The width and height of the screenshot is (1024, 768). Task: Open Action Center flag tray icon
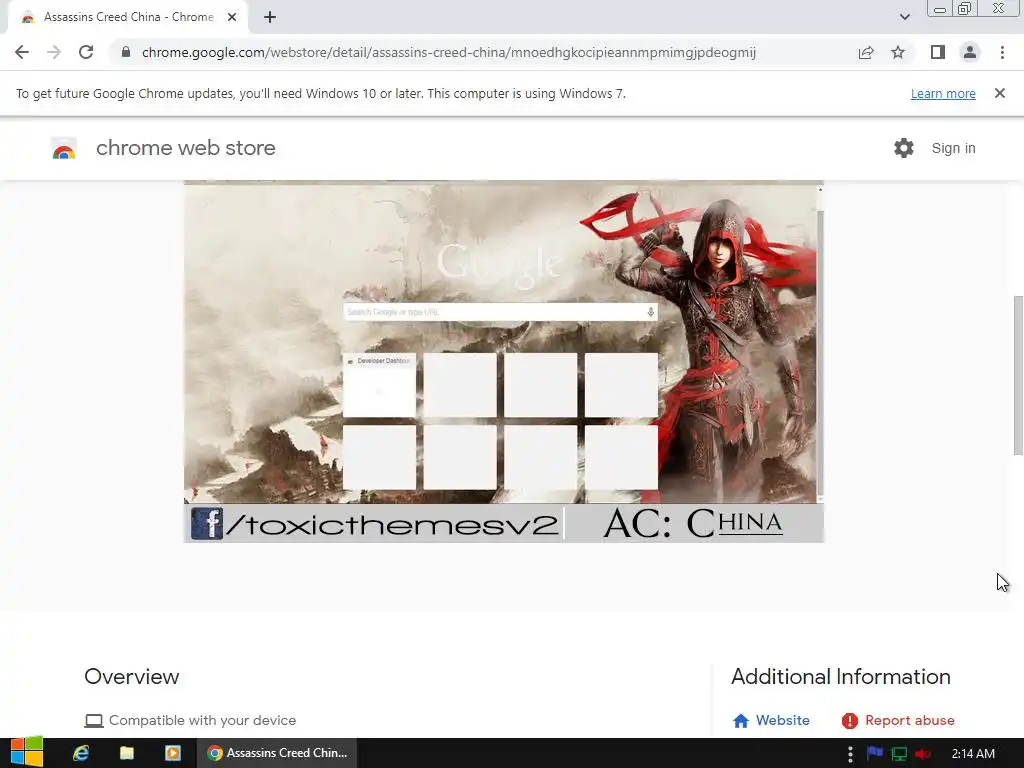point(874,754)
